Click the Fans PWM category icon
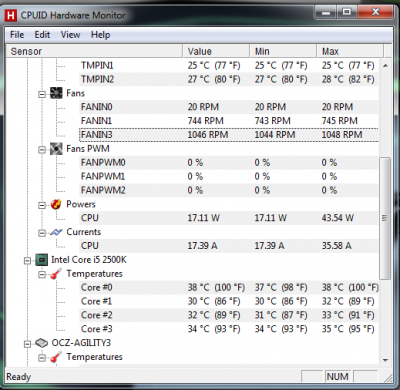This screenshot has height=390, width=400. (56, 149)
